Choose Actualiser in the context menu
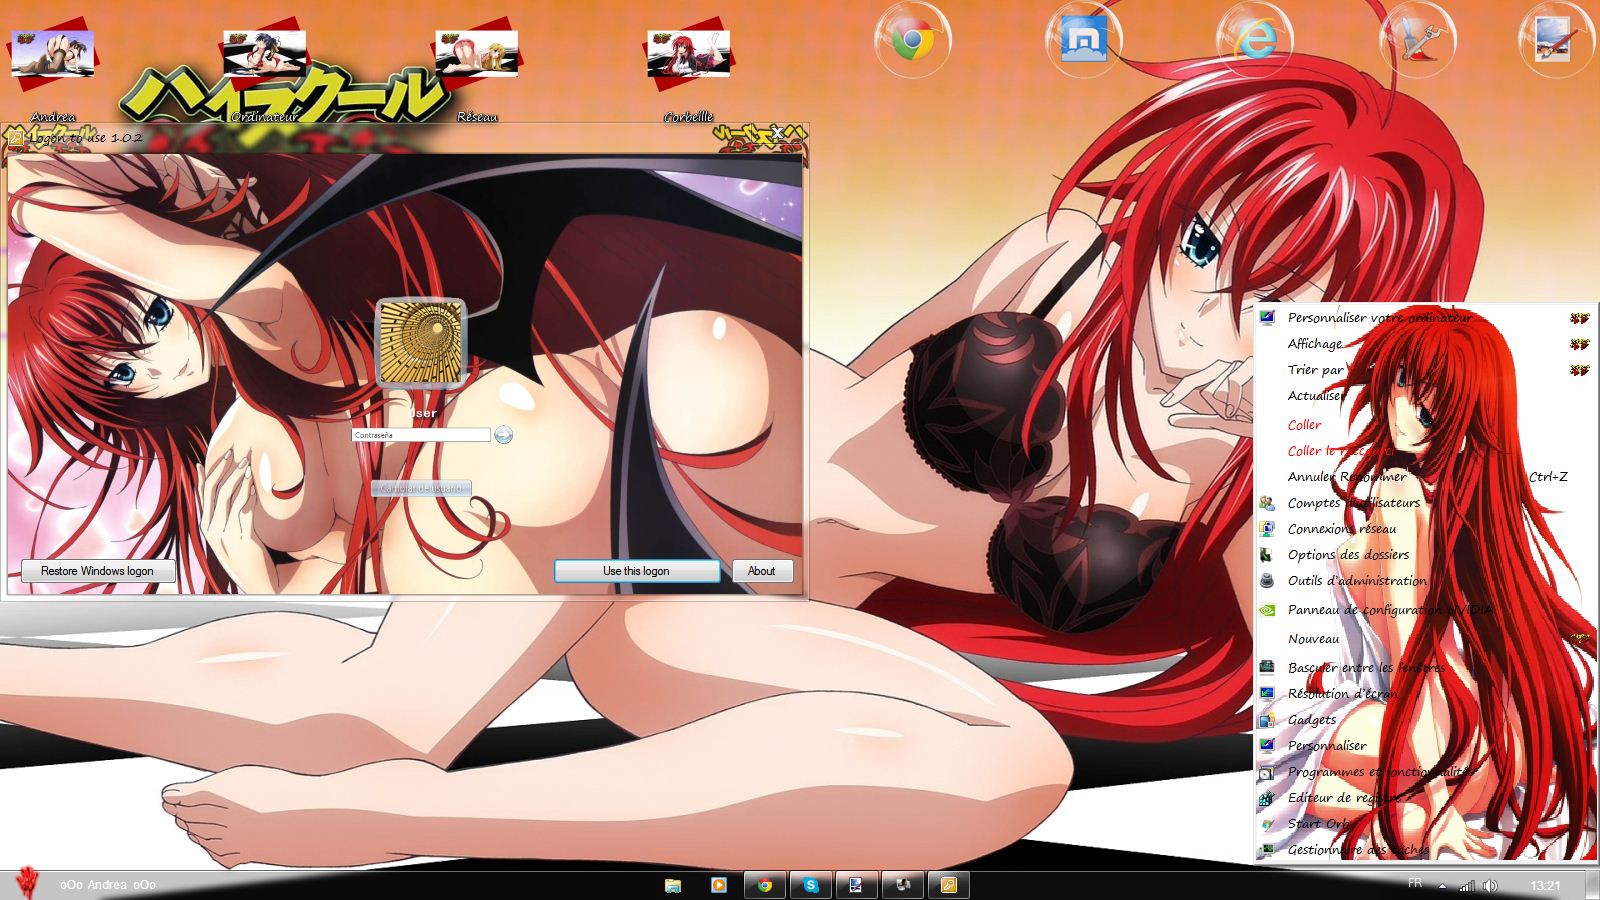Image resolution: width=1600 pixels, height=900 pixels. click(1425, 396)
